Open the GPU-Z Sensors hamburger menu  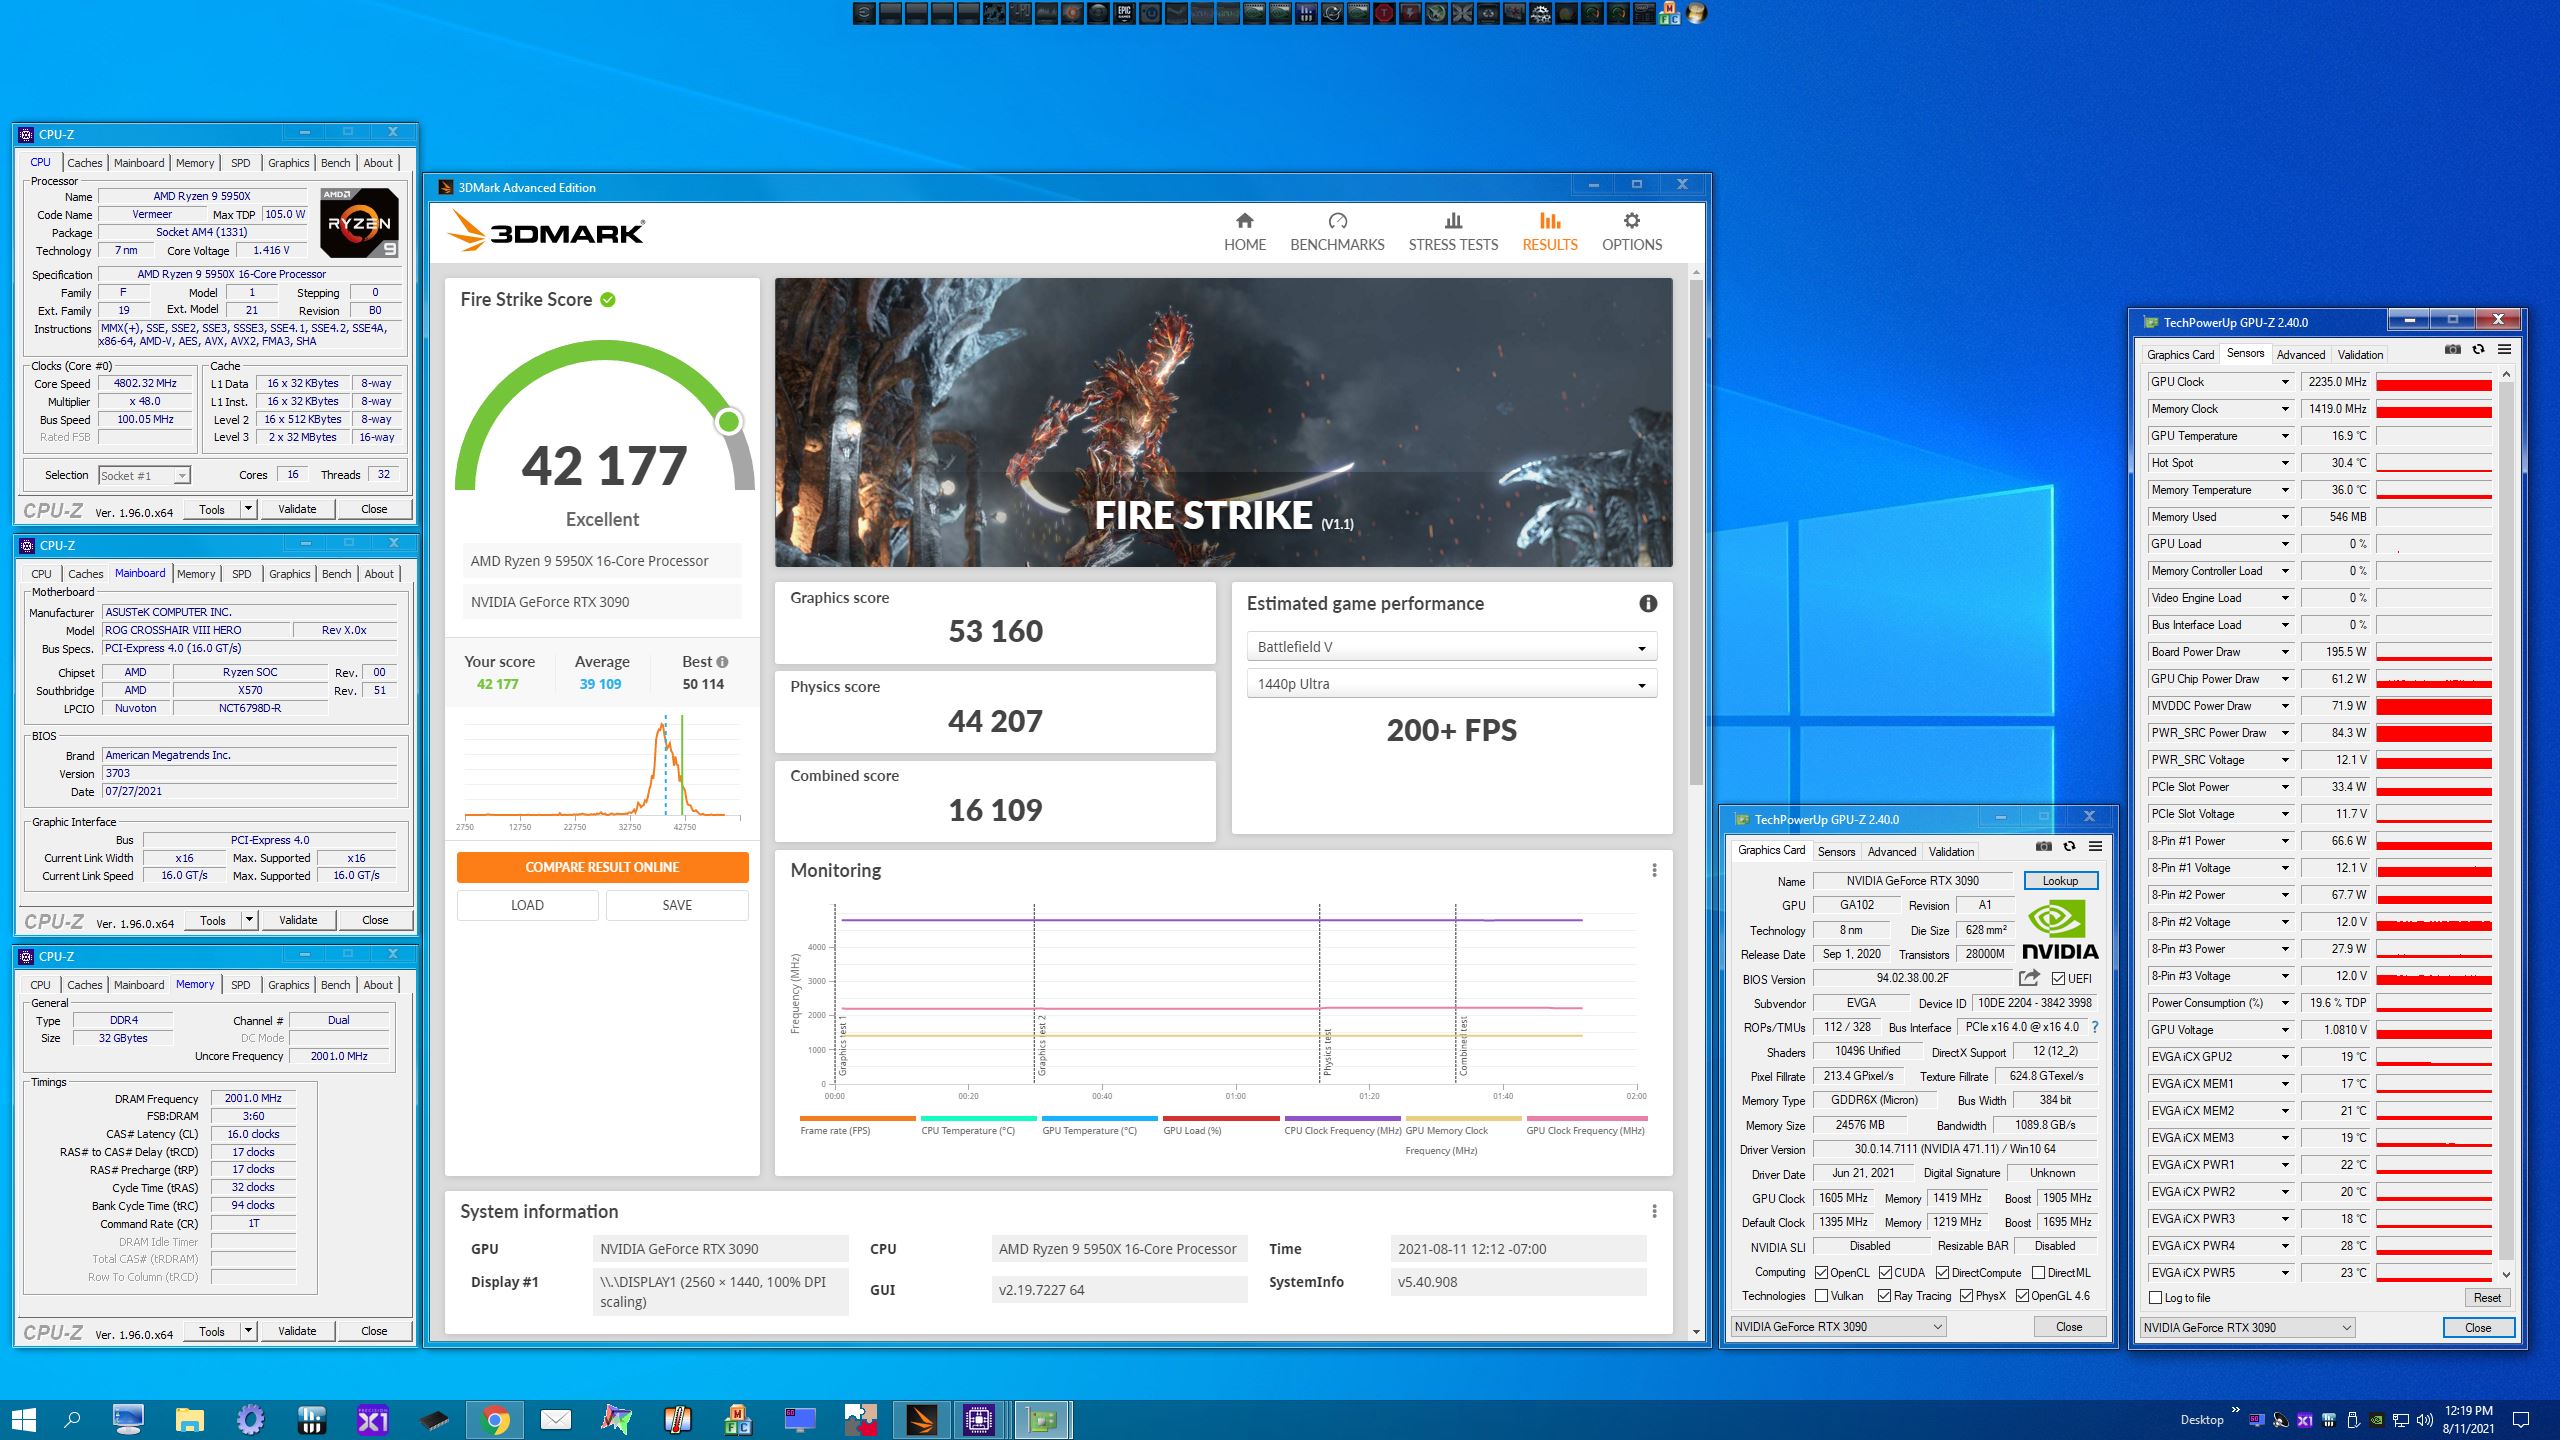2504,349
